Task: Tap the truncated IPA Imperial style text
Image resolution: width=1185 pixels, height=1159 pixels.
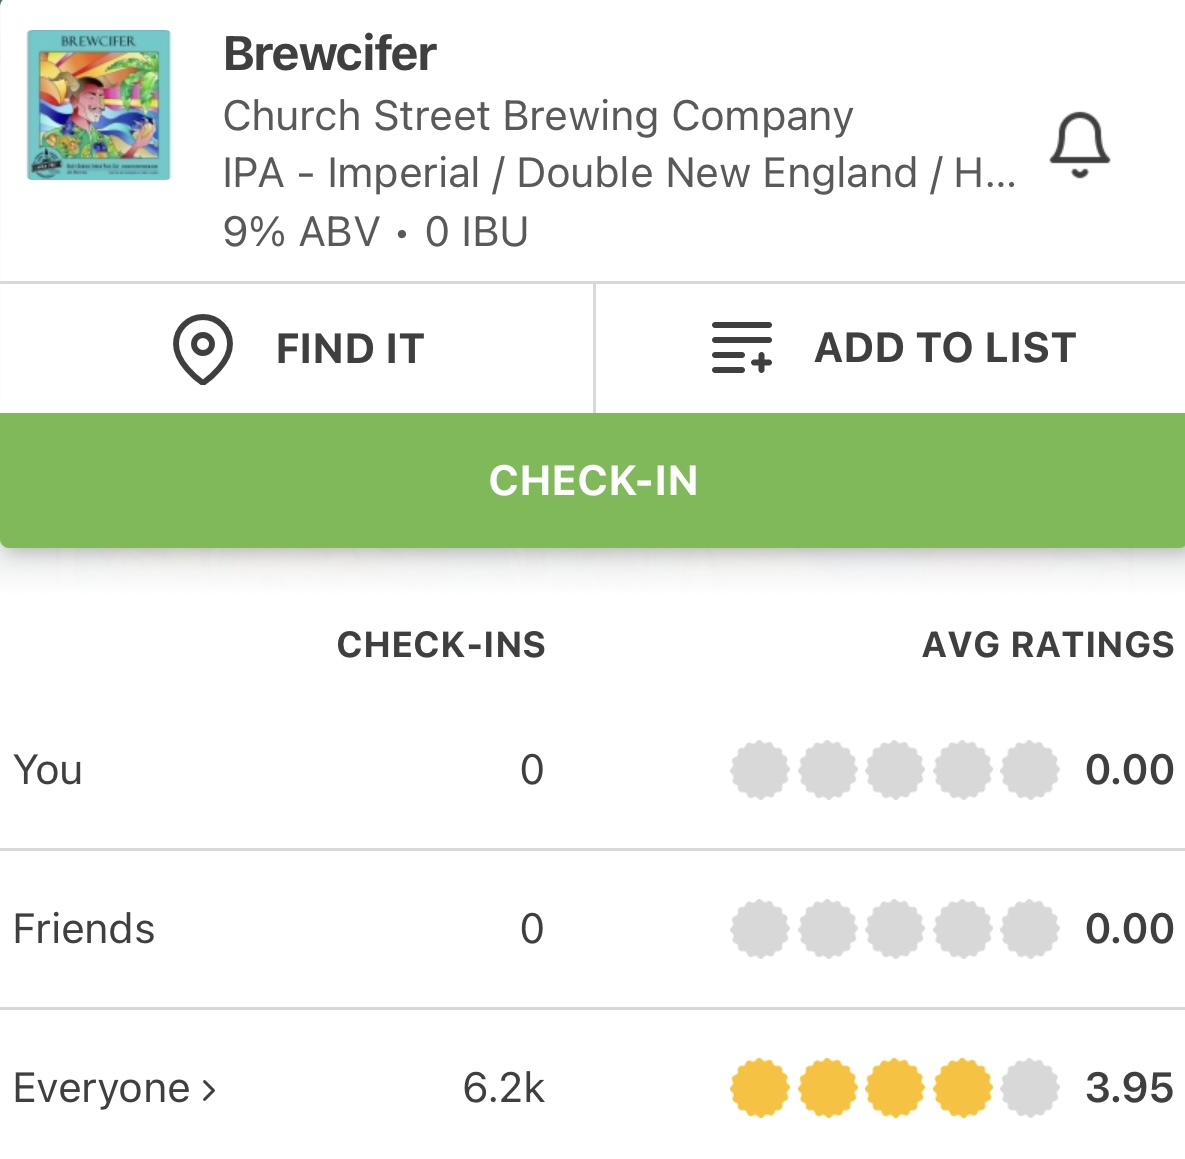Action: [x=619, y=173]
